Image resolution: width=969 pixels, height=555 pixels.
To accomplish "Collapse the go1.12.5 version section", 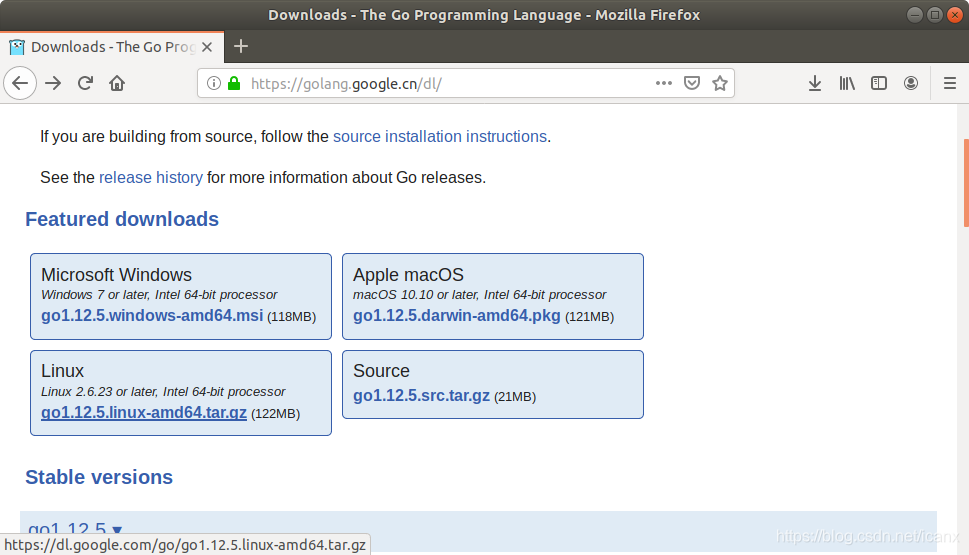I will pyautogui.click(x=75, y=530).
